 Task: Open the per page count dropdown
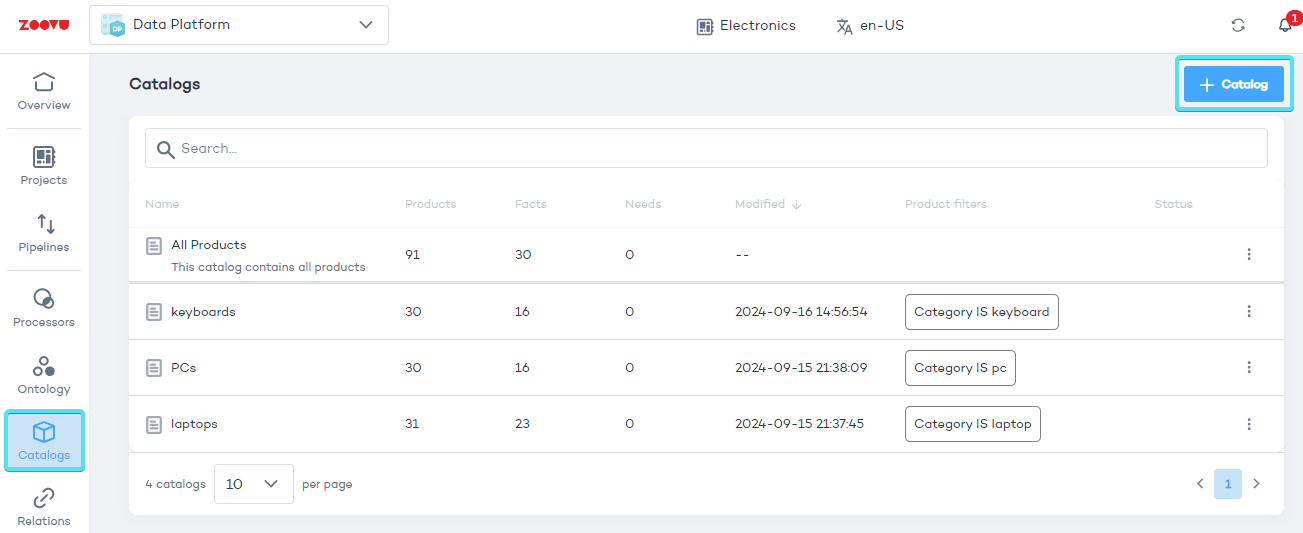(x=253, y=484)
